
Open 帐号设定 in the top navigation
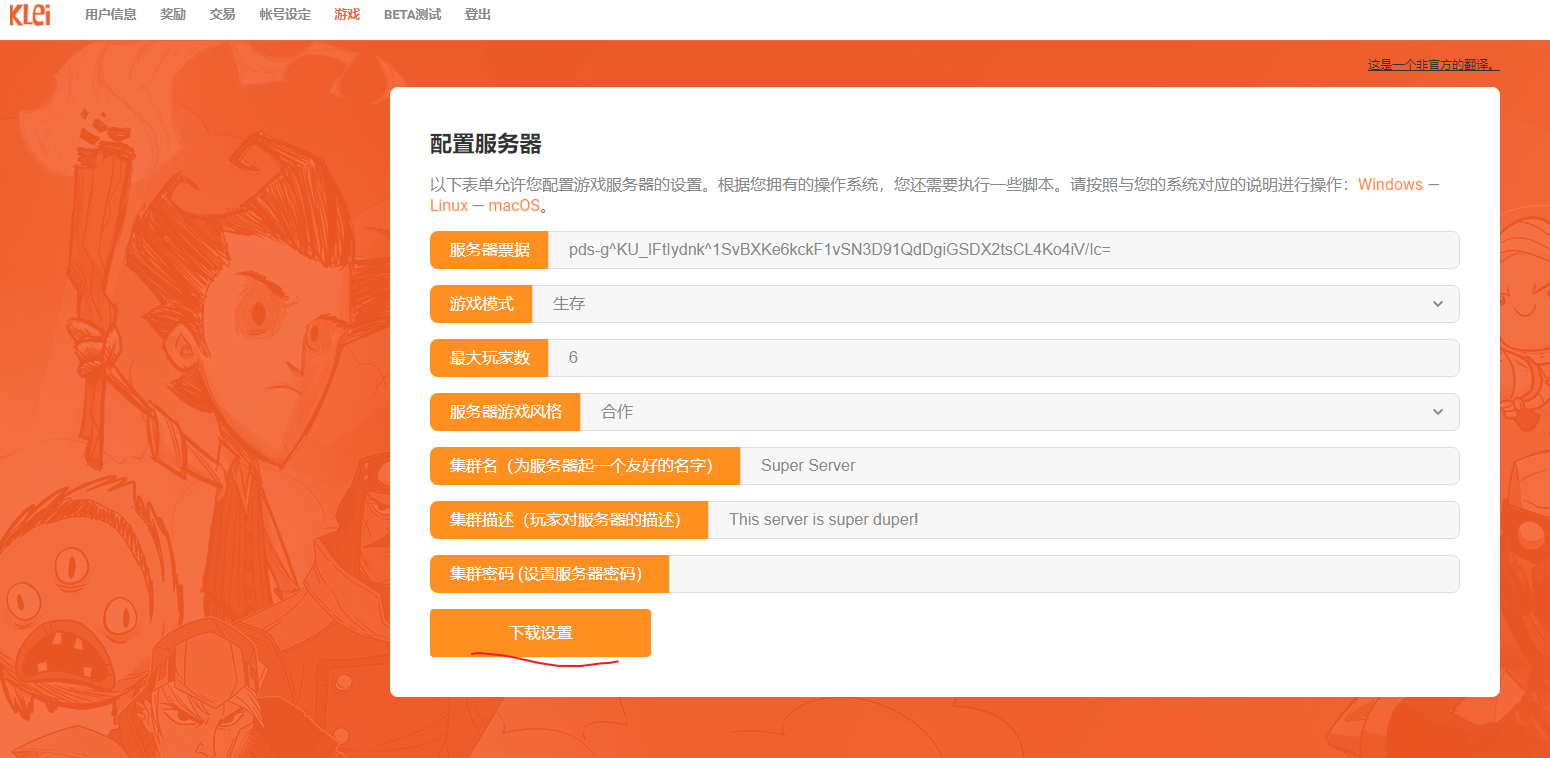pos(285,15)
